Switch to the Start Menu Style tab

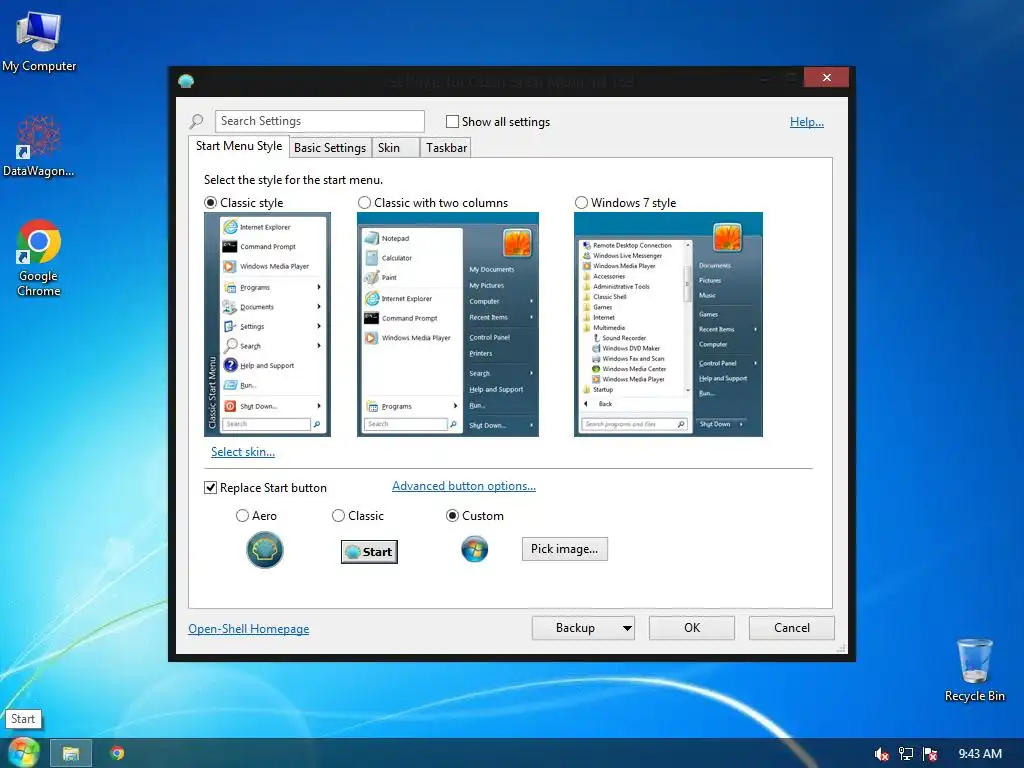coord(239,146)
